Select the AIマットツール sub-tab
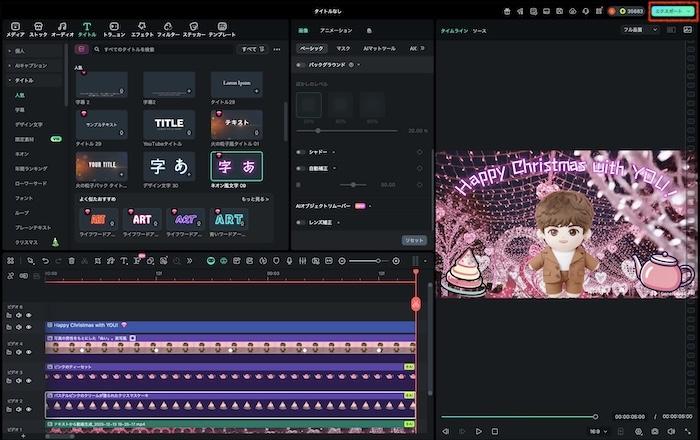Screen dimensions: 700x440 tap(379, 48)
